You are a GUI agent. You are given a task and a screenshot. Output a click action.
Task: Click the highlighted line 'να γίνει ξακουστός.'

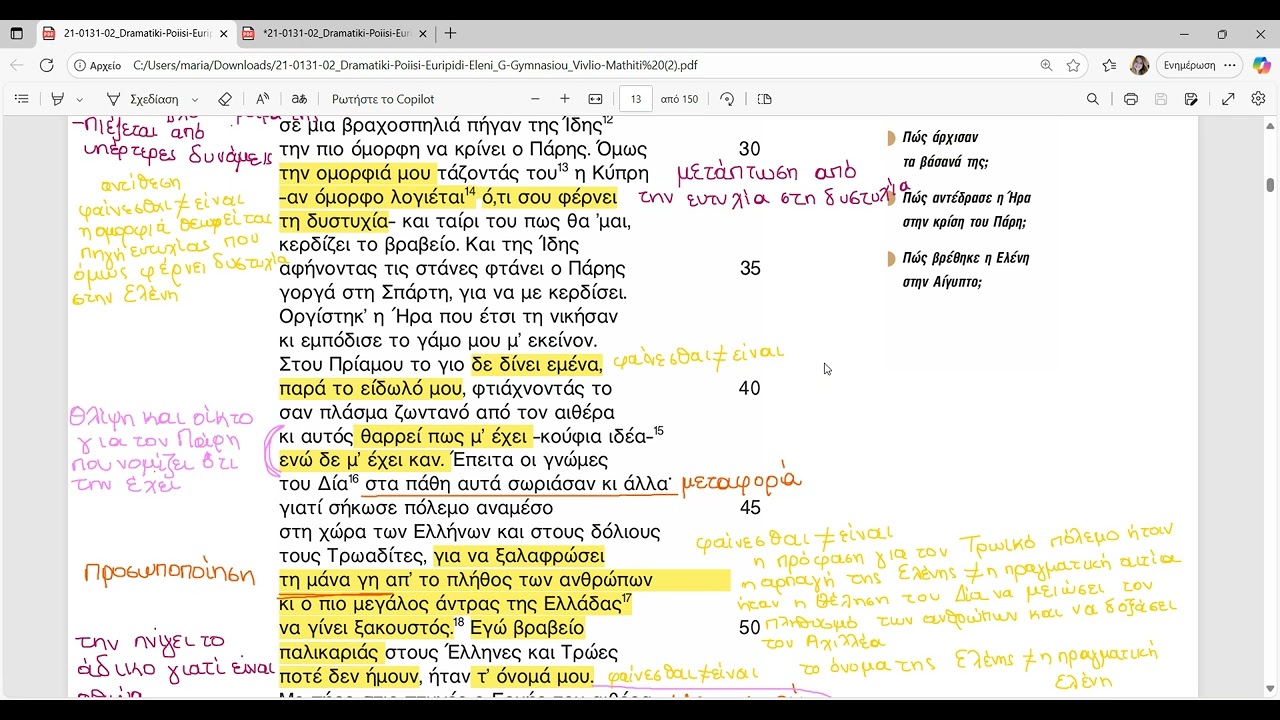tap(366, 628)
